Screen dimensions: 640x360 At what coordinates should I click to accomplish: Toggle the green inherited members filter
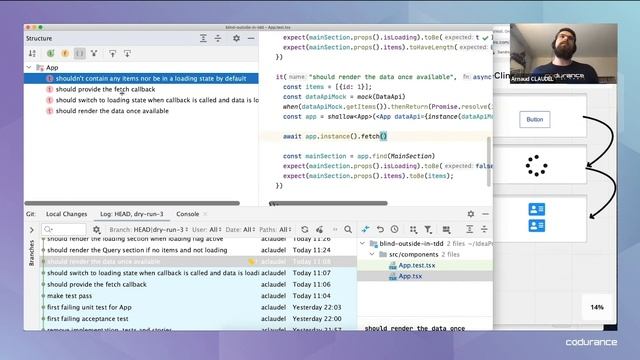point(51,53)
